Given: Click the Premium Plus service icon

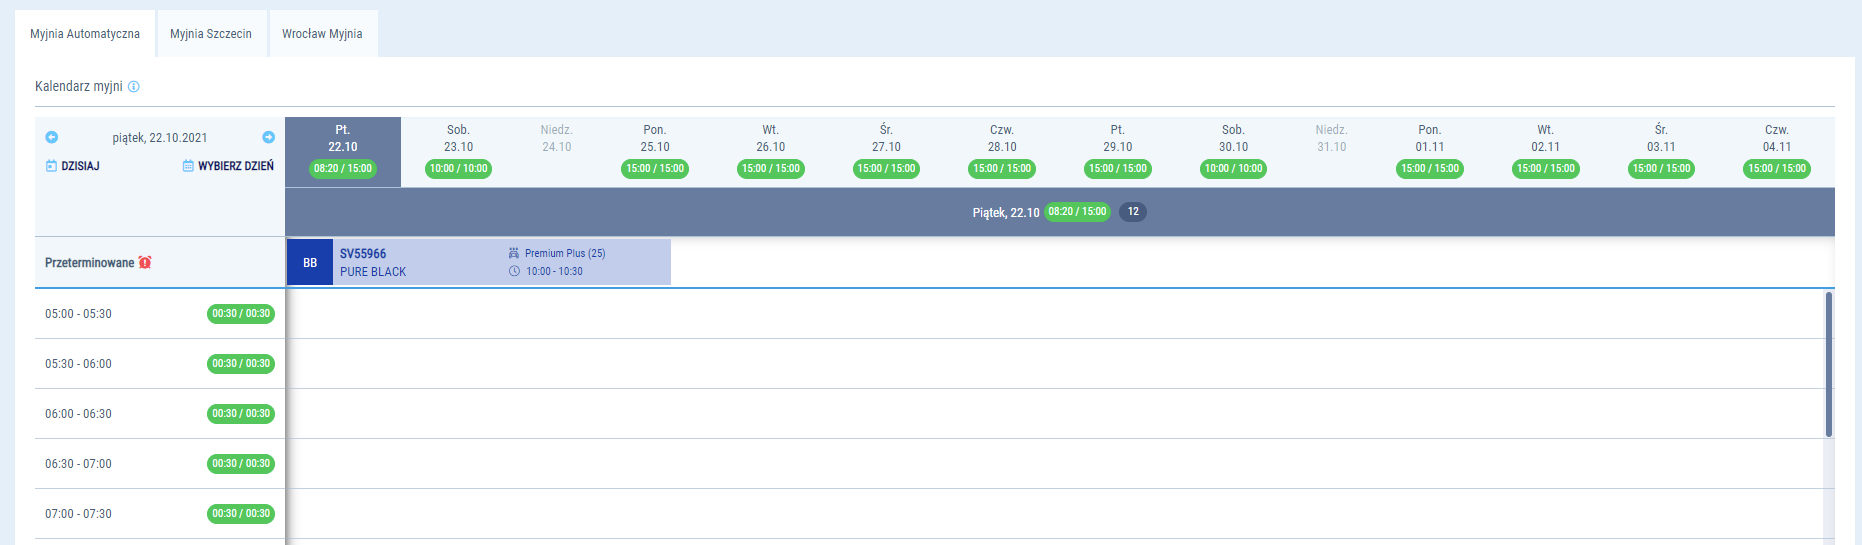Looking at the screenshot, I should (514, 253).
